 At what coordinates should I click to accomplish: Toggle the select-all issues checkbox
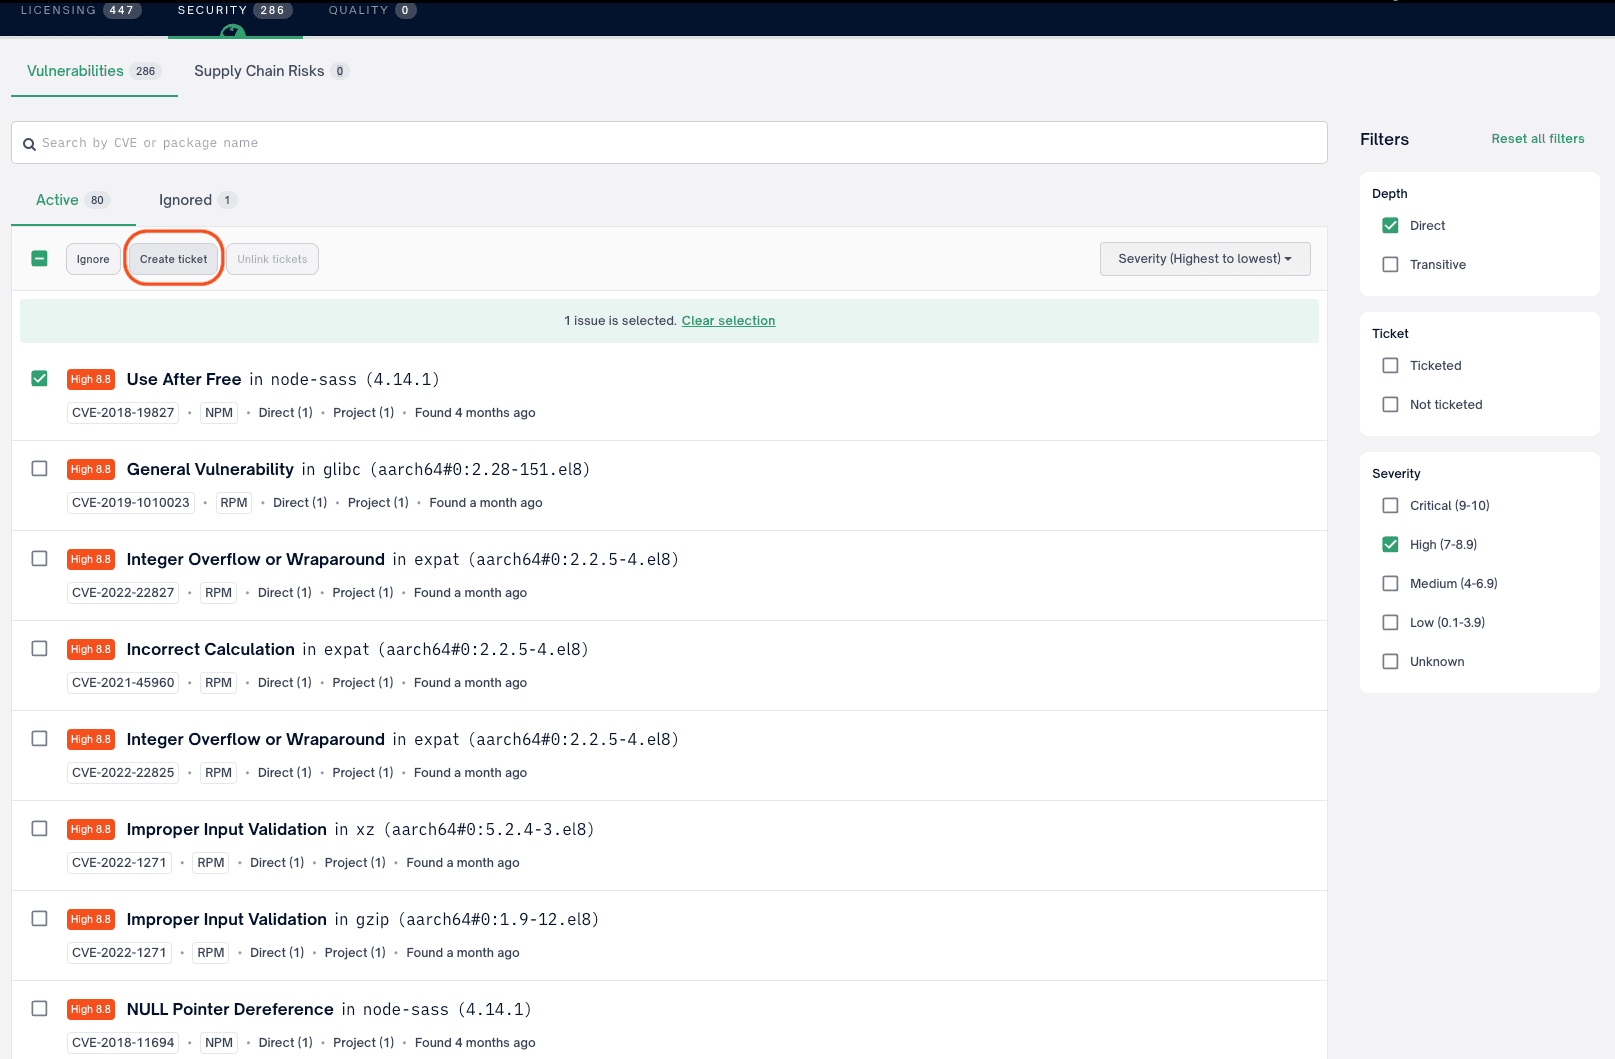39,258
